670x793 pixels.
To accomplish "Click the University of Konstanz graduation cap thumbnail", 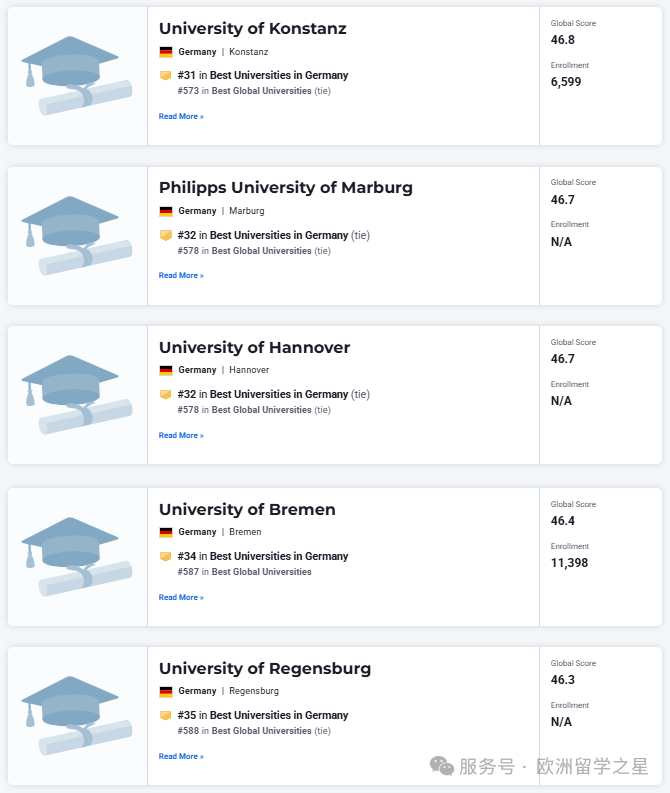I will (77, 76).
